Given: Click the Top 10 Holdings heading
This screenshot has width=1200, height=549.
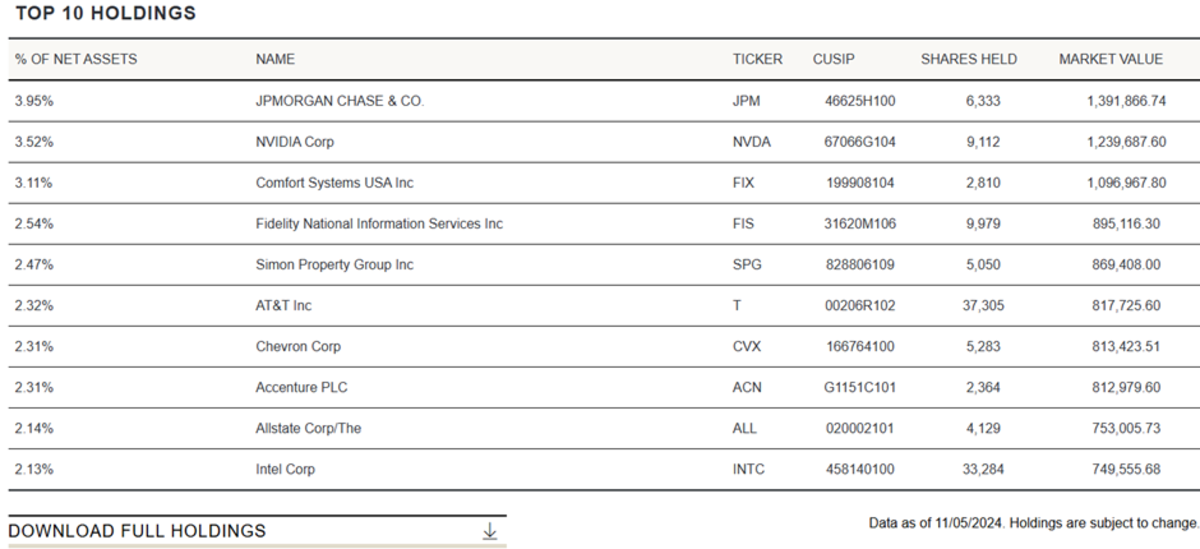Looking at the screenshot, I should (x=106, y=14).
